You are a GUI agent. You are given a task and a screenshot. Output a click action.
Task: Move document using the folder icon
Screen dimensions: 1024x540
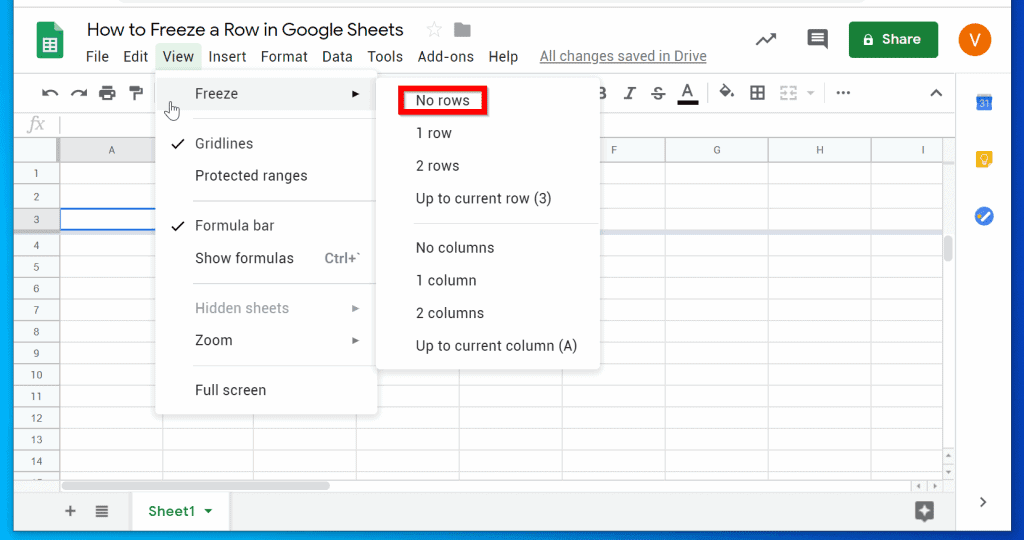tap(462, 29)
